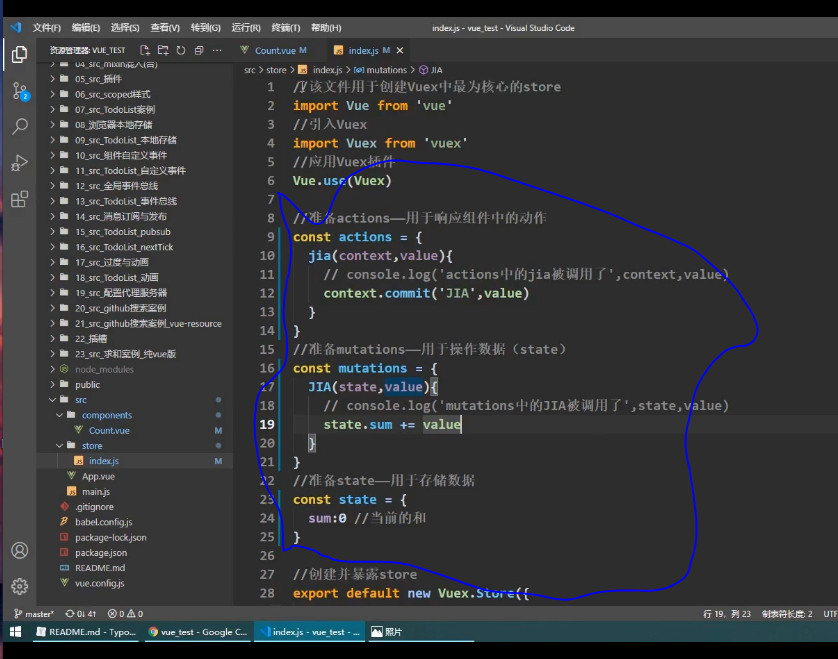
Task: Open problems via errors and warnings count
Action: (x=126, y=614)
